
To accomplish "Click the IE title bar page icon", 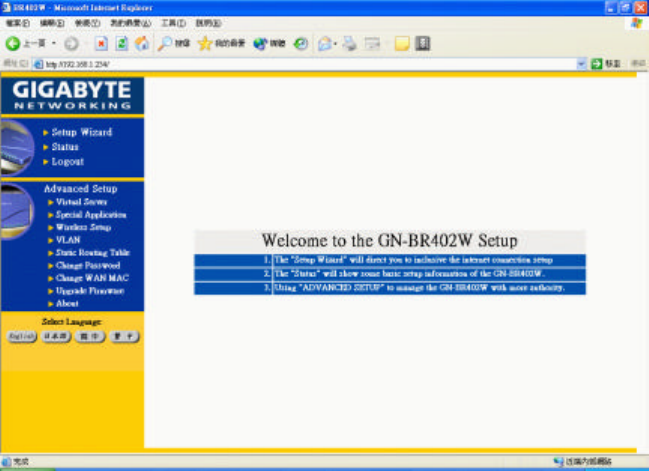I will click(6, 7).
